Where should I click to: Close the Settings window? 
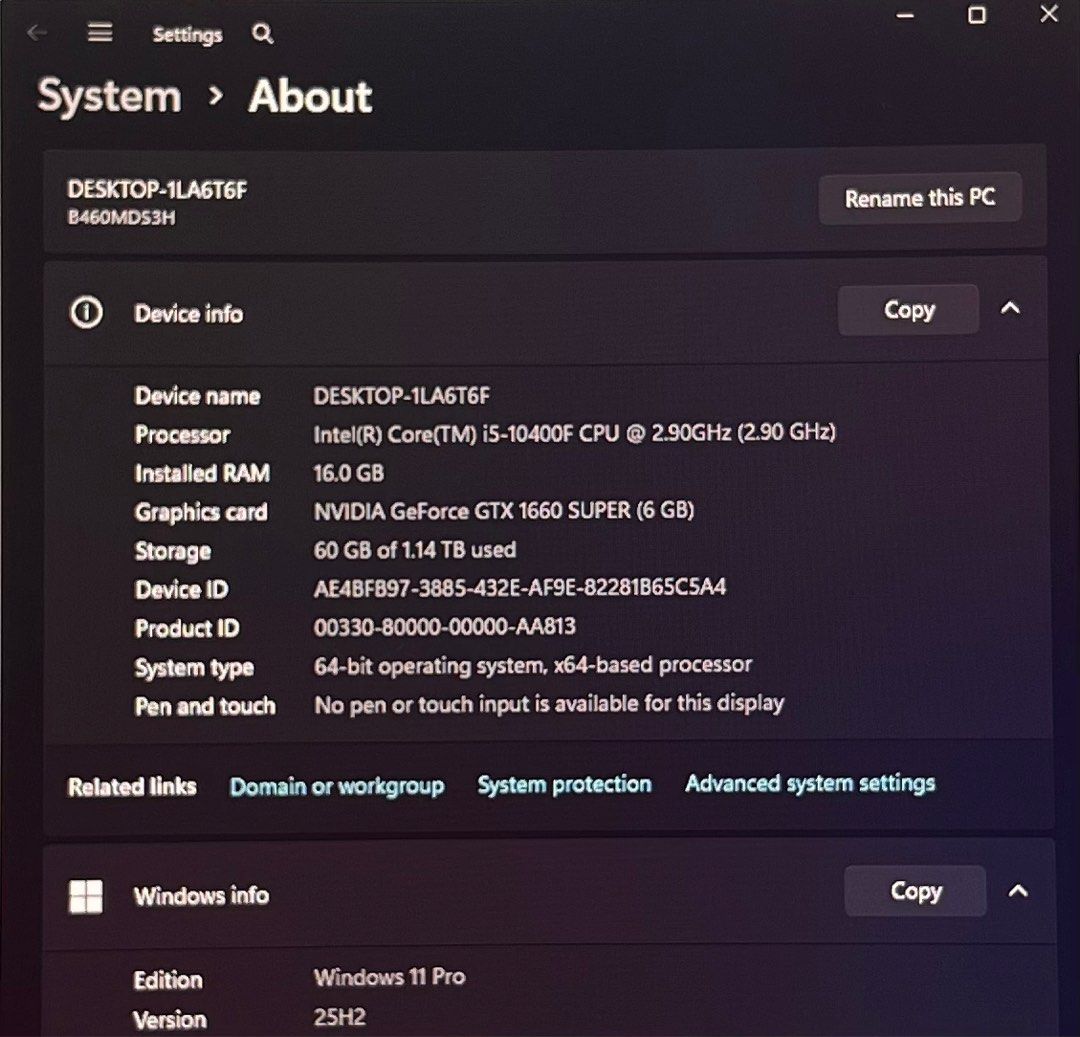1049,13
